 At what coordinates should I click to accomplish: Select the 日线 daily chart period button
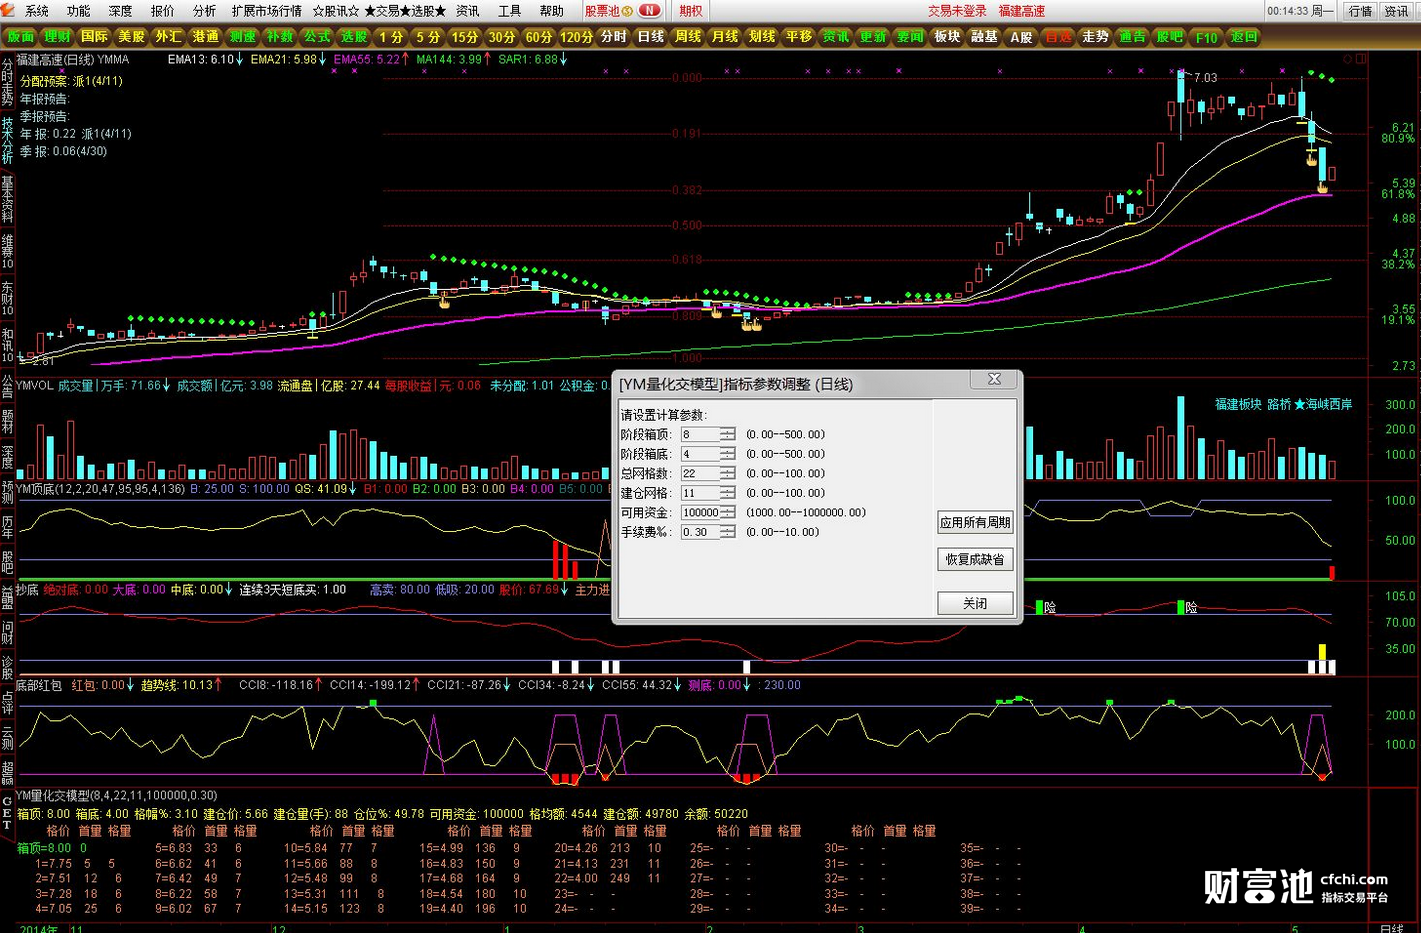click(x=651, y=37)
